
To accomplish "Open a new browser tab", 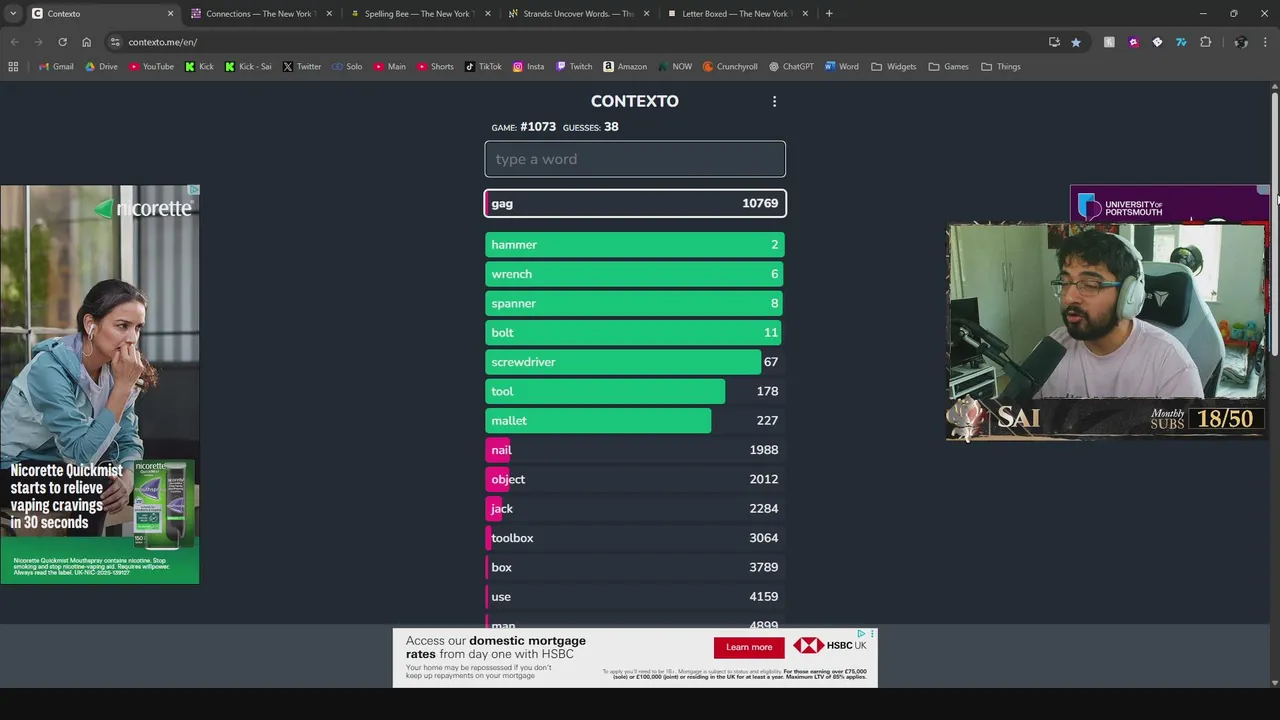I will 829,13.
